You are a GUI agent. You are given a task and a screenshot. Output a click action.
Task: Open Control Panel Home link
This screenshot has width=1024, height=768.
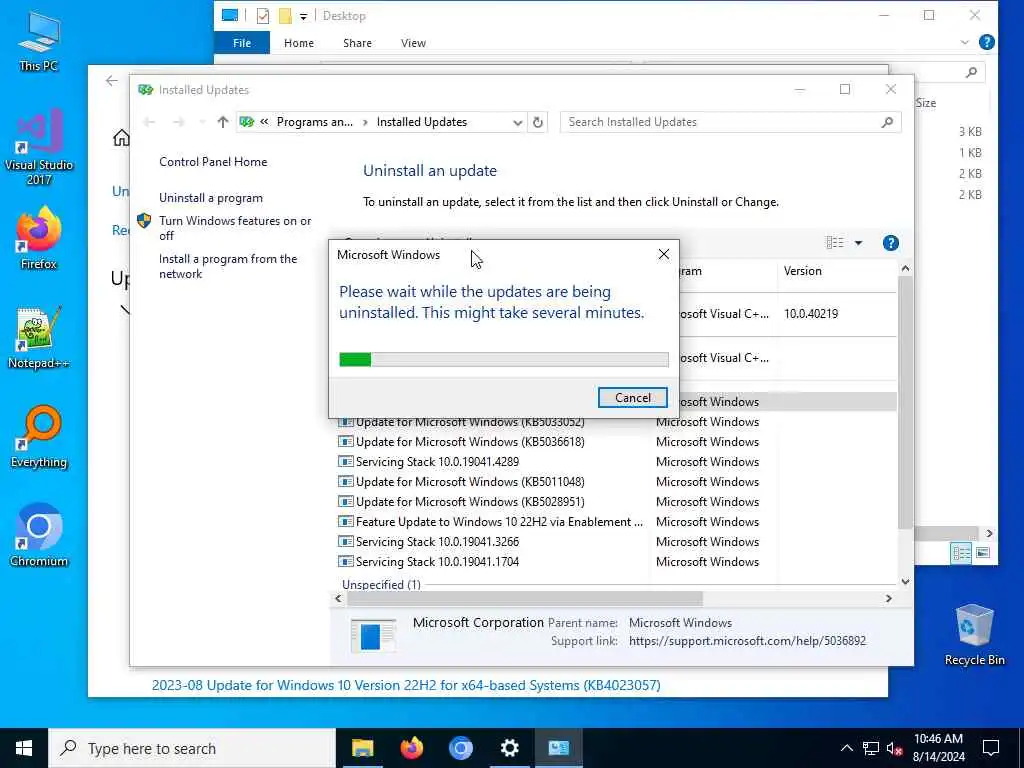(x=213, y=162)
